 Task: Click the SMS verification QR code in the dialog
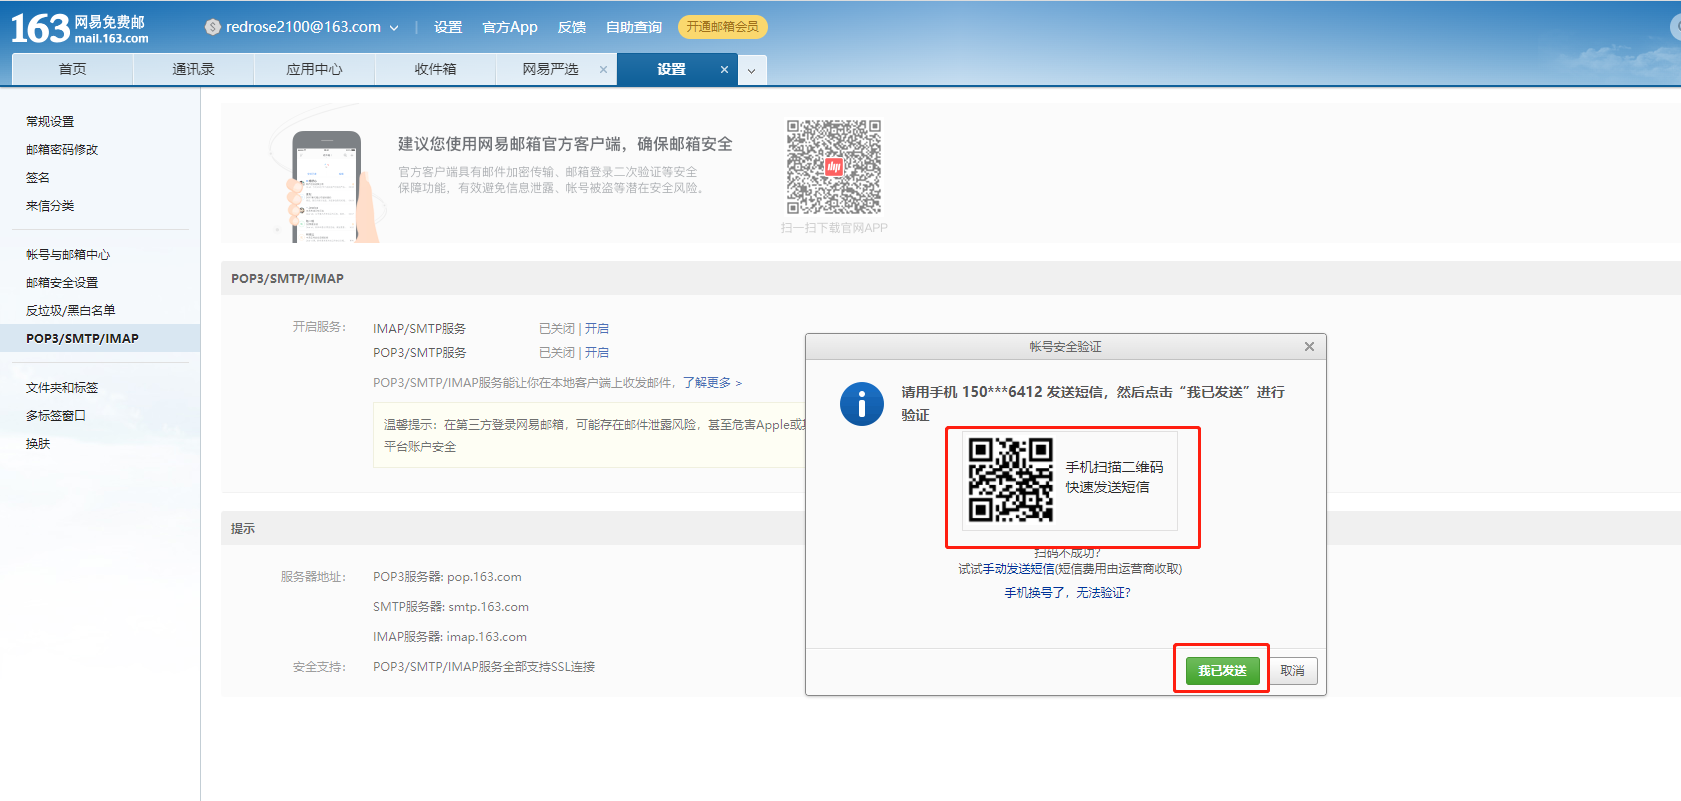(x=1011, y=480)
